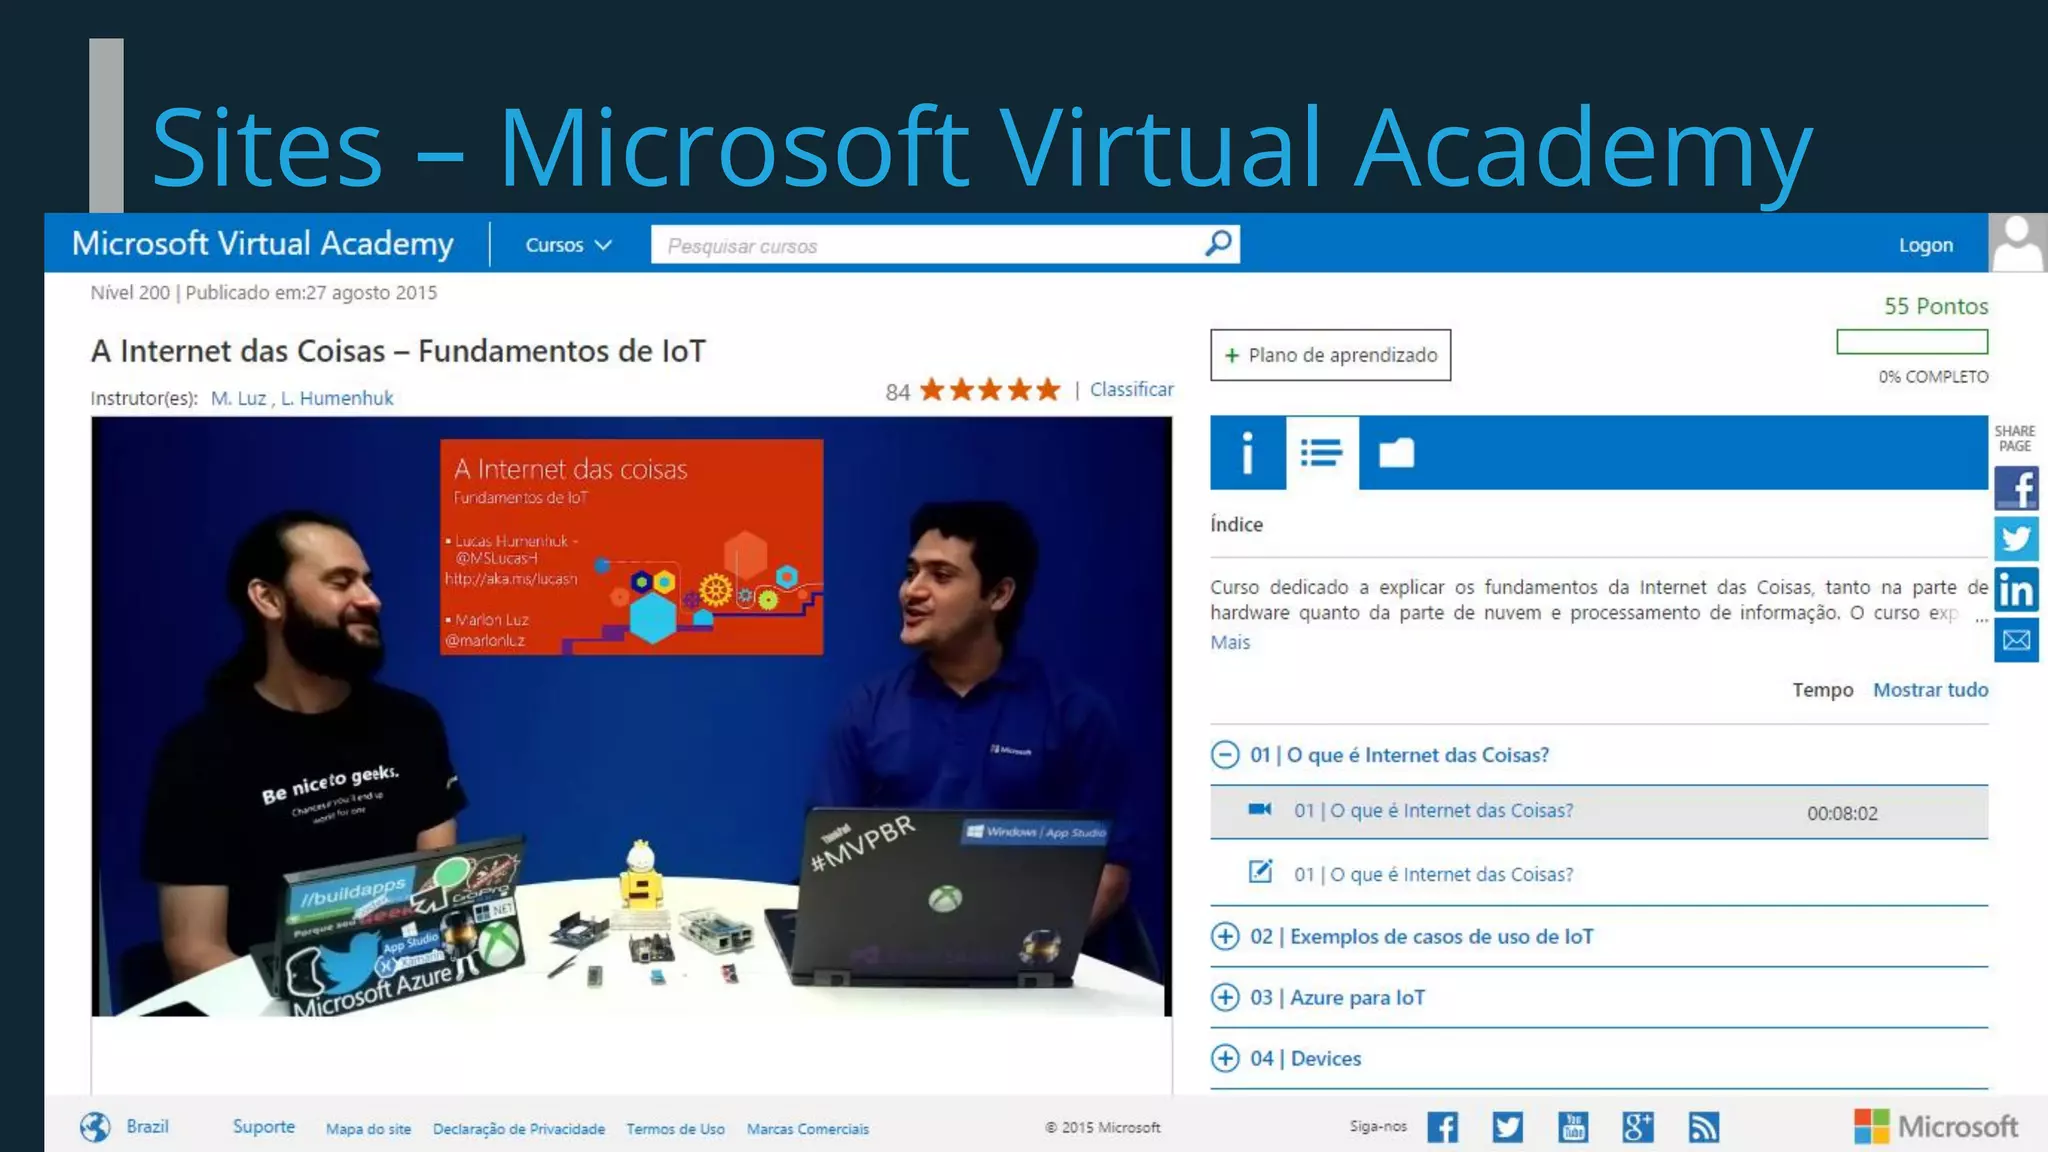
Task: Open the Cursos dropdown menu
Action: tap(568, 245)
